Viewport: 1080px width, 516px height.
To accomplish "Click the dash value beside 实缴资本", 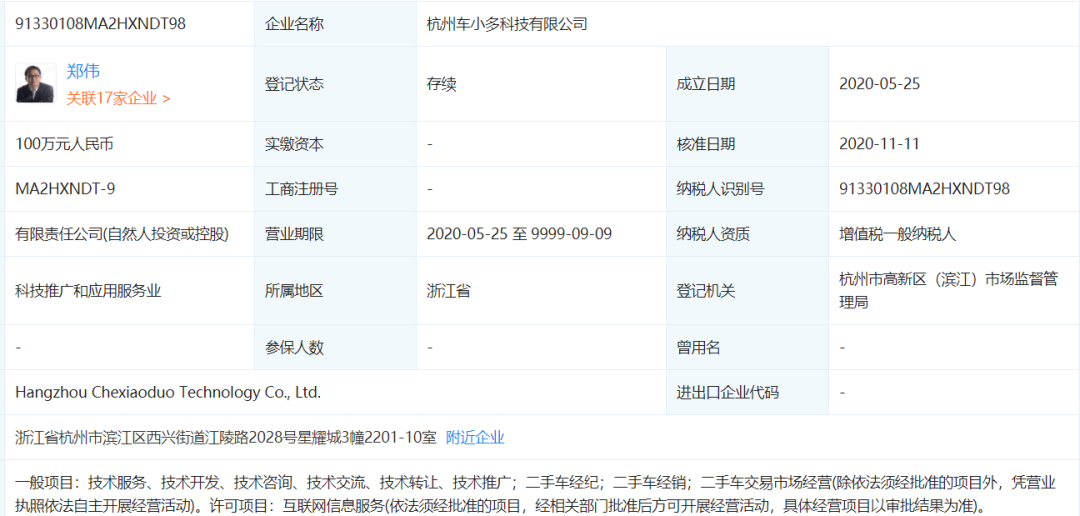I will tap(430, 144).
